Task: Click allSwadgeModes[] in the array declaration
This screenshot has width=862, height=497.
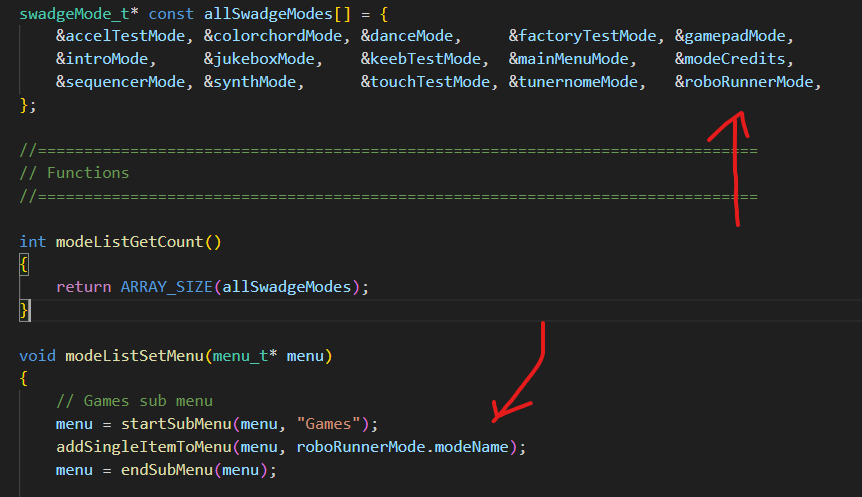Action: (277, 14)
